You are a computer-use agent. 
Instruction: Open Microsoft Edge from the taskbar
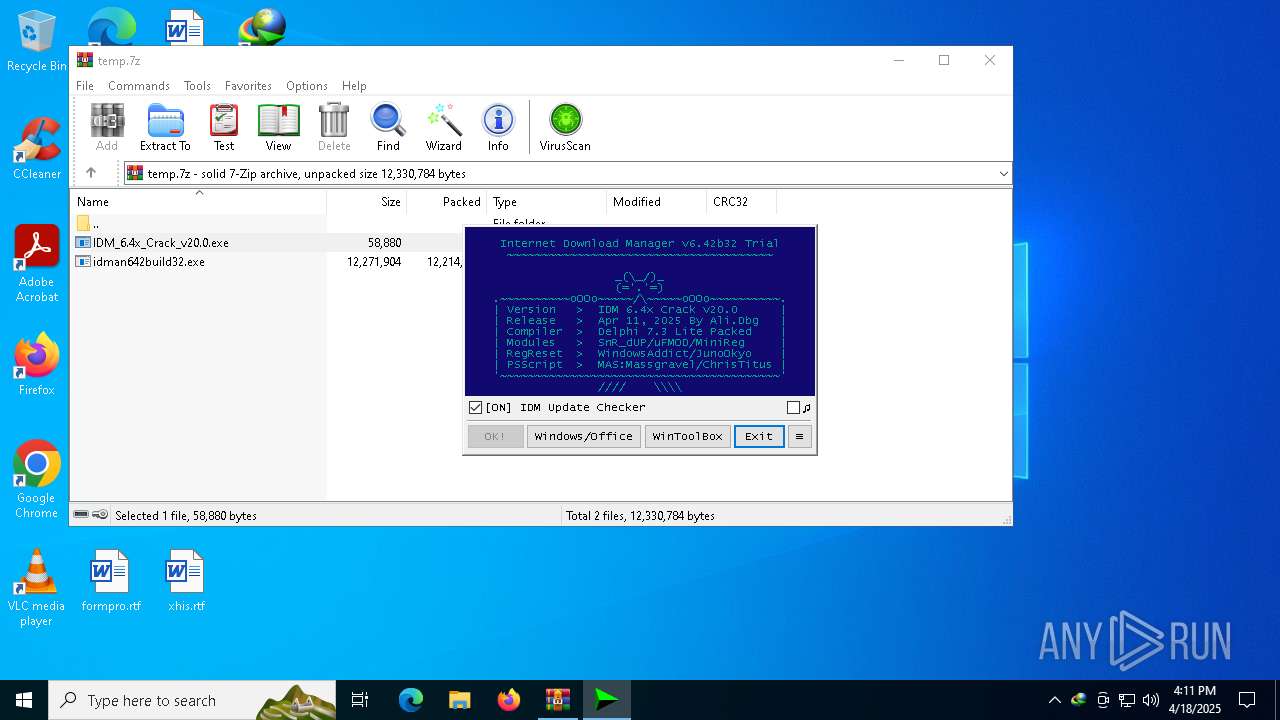point(411,700)
